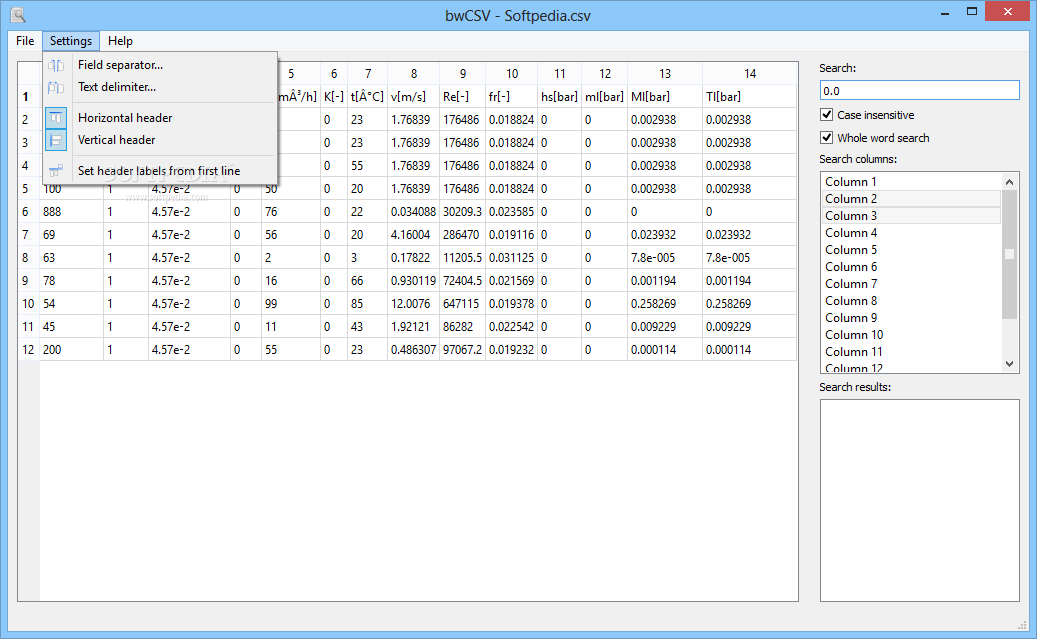Image resolution: width=1037 pixels, height=639 pixels.
Task: Select Column 11 in search columns list
Action: point(911,352)
